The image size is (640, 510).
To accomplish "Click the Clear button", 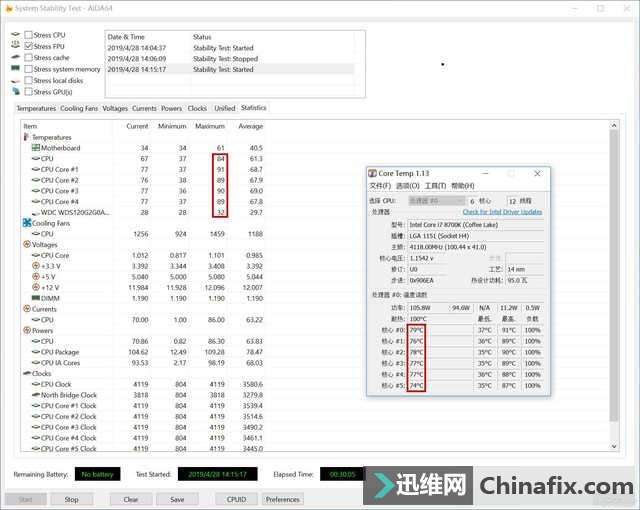I will [x=131, y=499].
